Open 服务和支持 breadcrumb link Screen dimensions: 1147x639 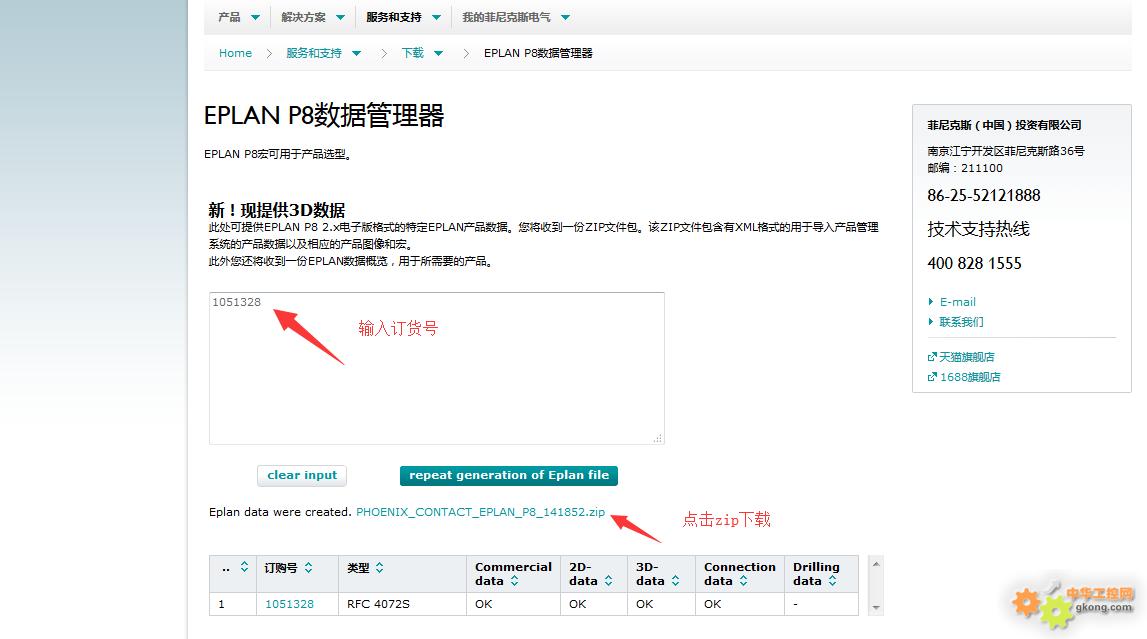click(x=314, y=53)
